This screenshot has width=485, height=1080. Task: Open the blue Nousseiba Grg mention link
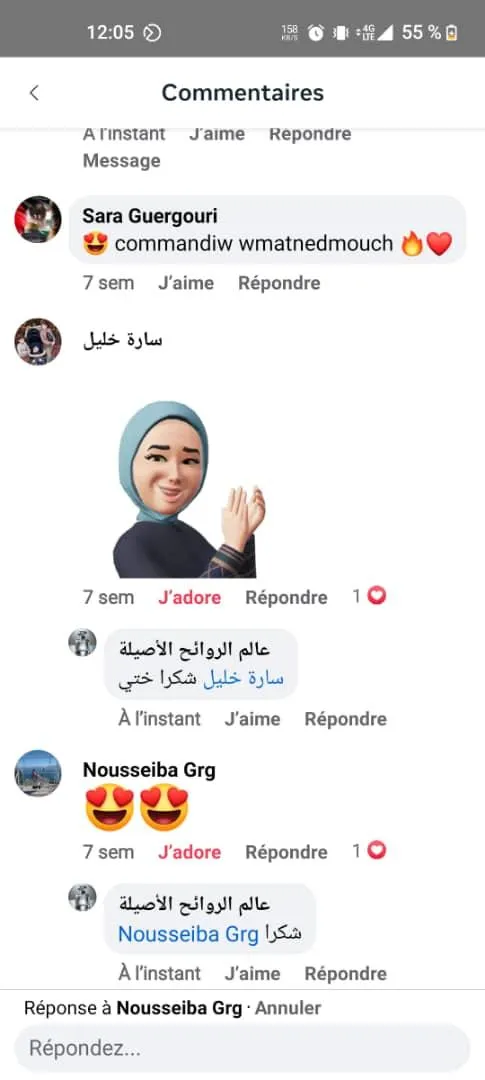point(189,935)
